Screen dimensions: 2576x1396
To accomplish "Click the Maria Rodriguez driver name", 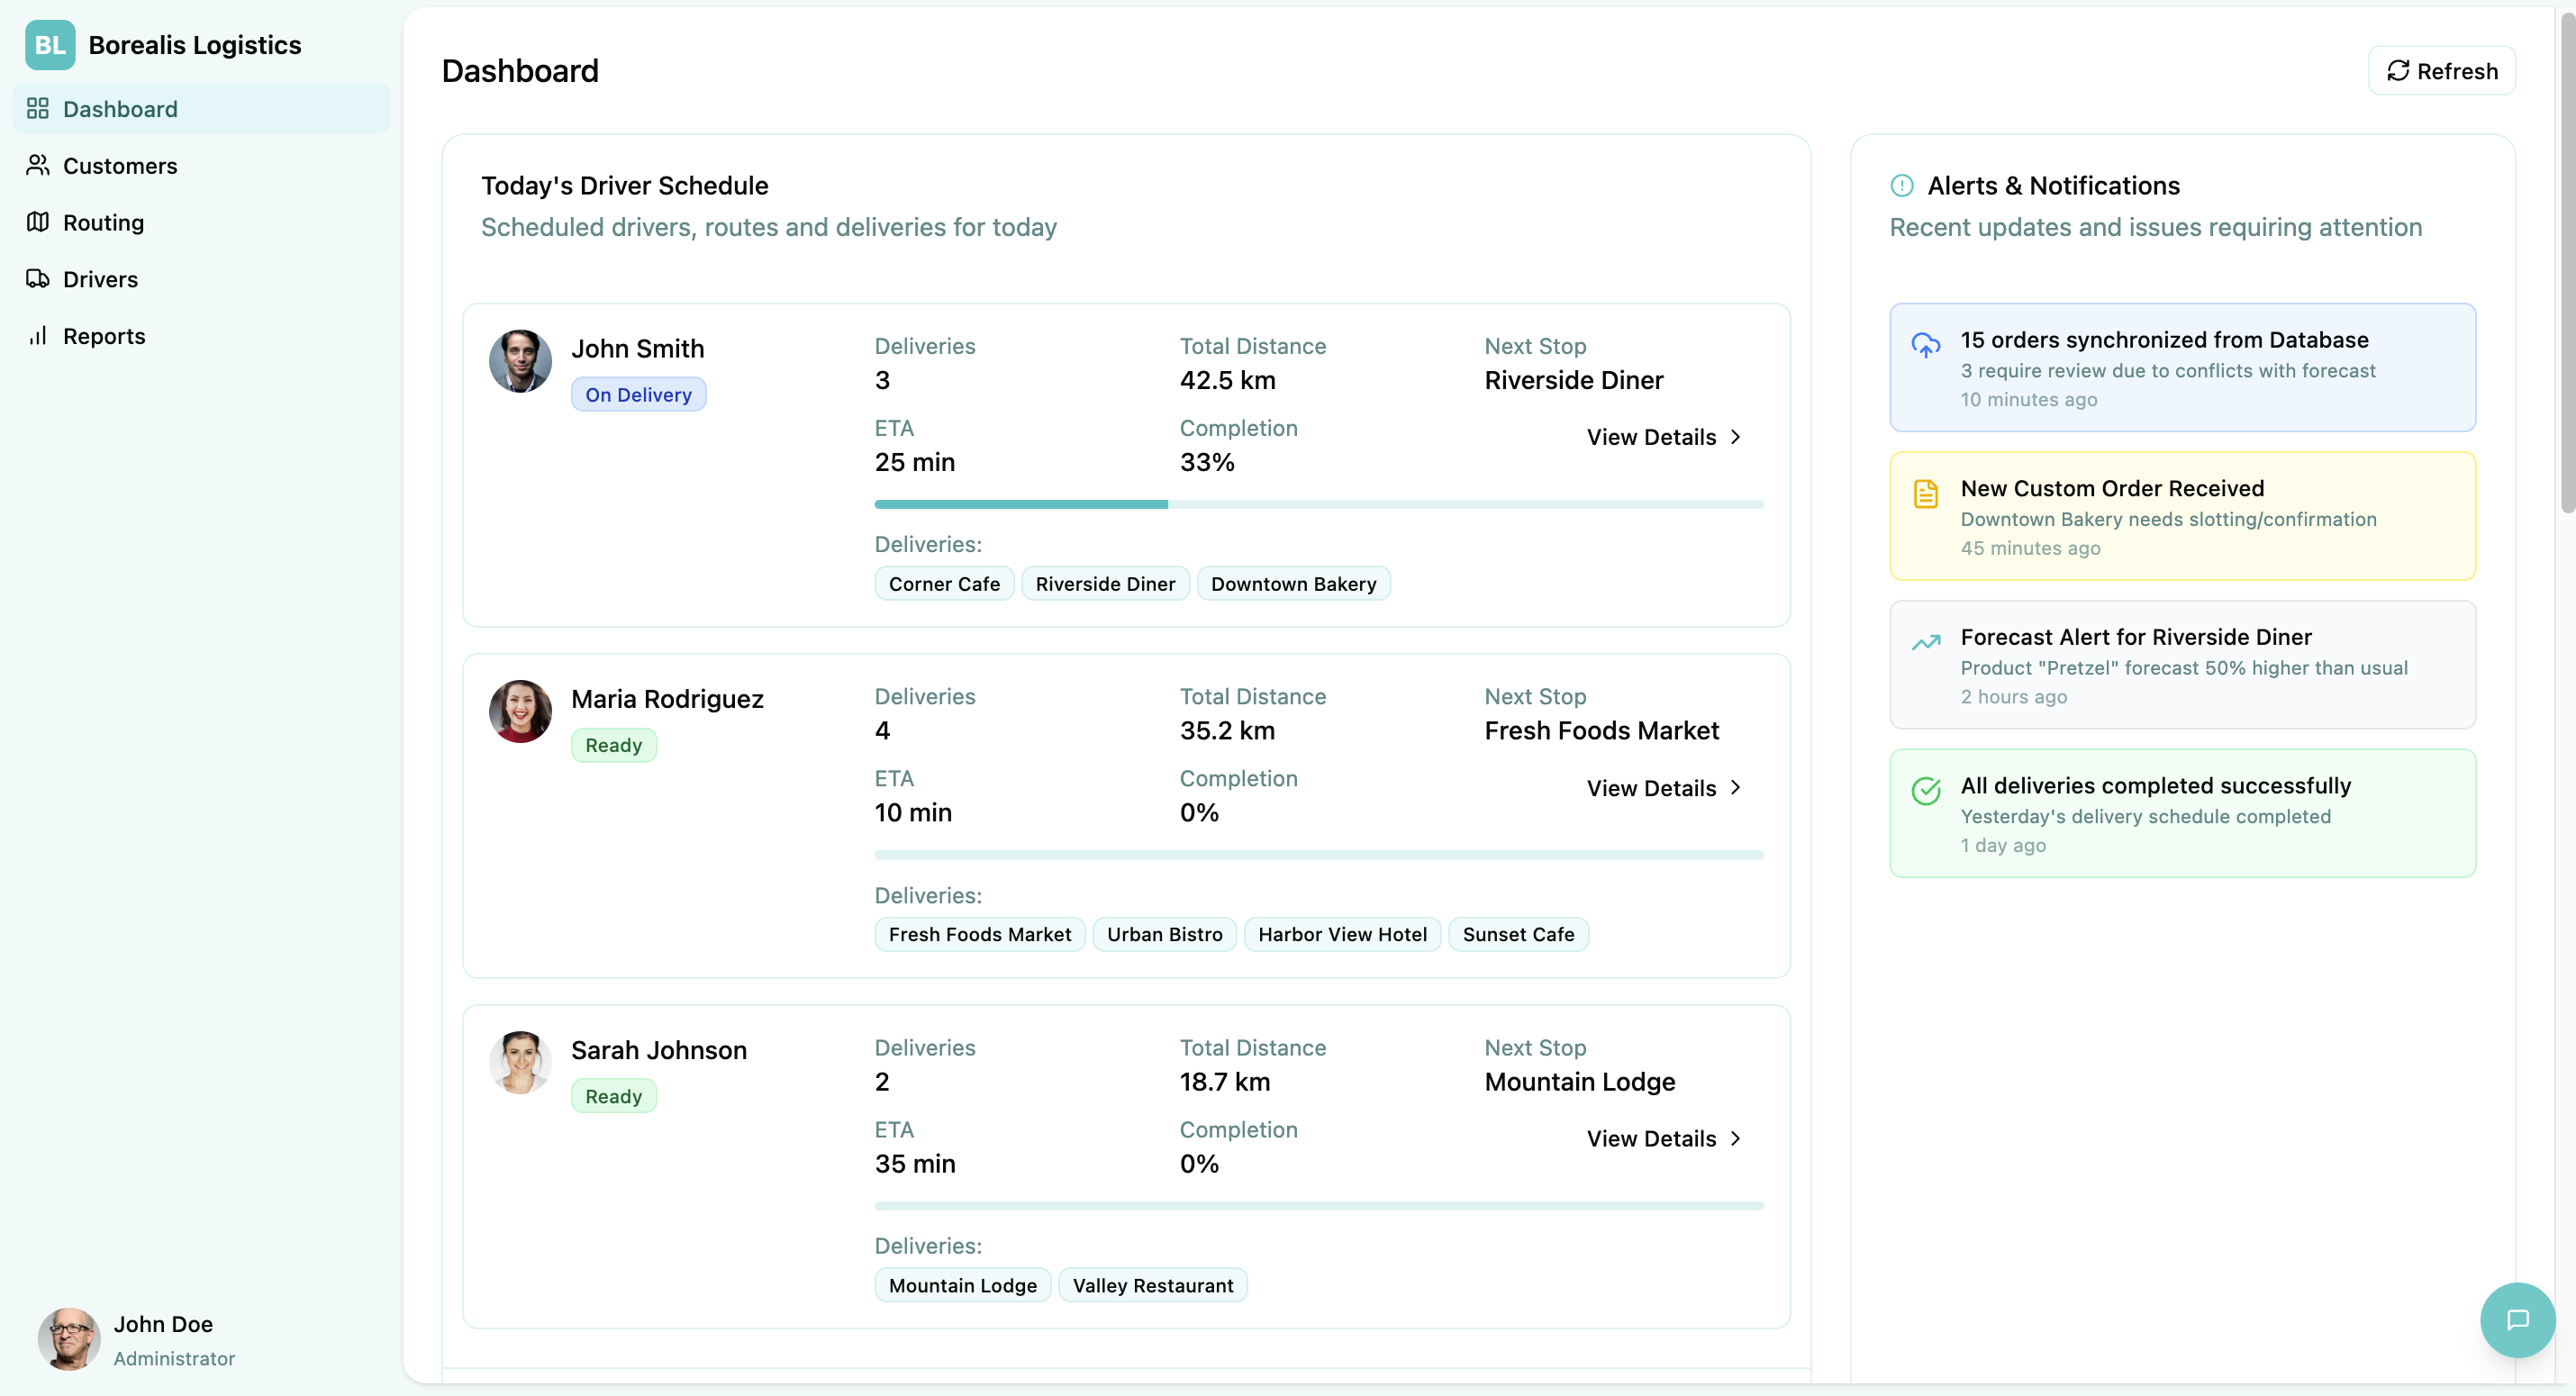I will 667,699.
